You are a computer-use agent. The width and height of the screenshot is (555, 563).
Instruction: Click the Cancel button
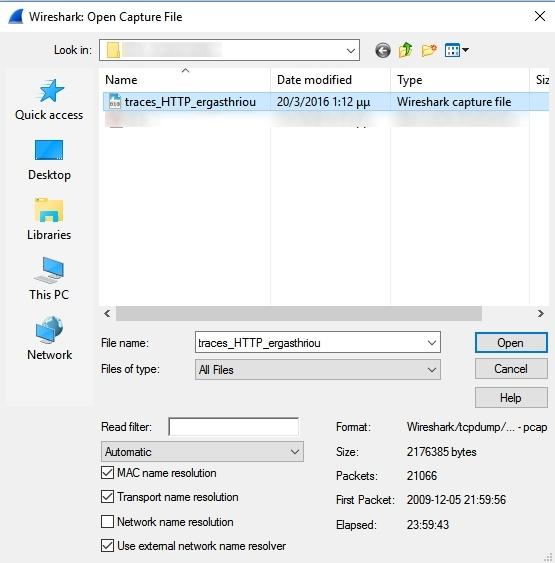(511, 369)
